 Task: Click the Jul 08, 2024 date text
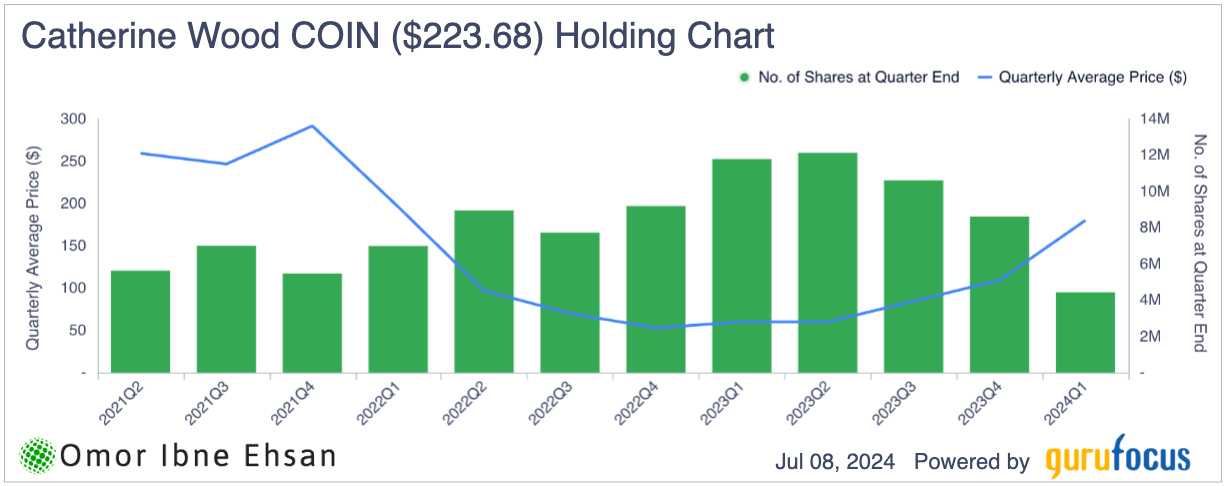(837, 460)
